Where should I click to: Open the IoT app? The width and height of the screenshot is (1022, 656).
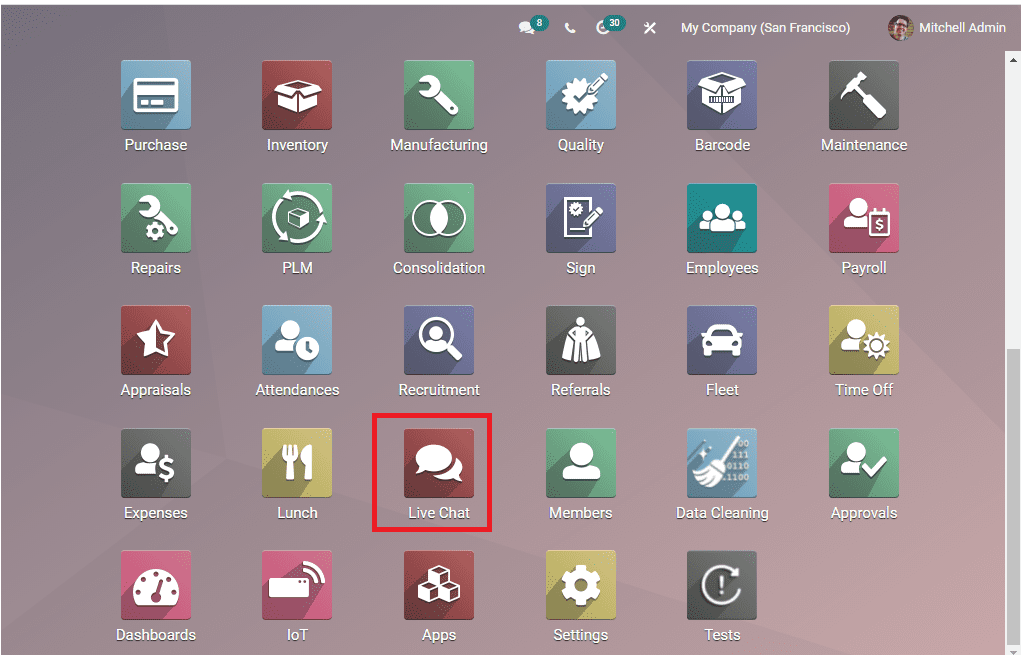(297, 586)
